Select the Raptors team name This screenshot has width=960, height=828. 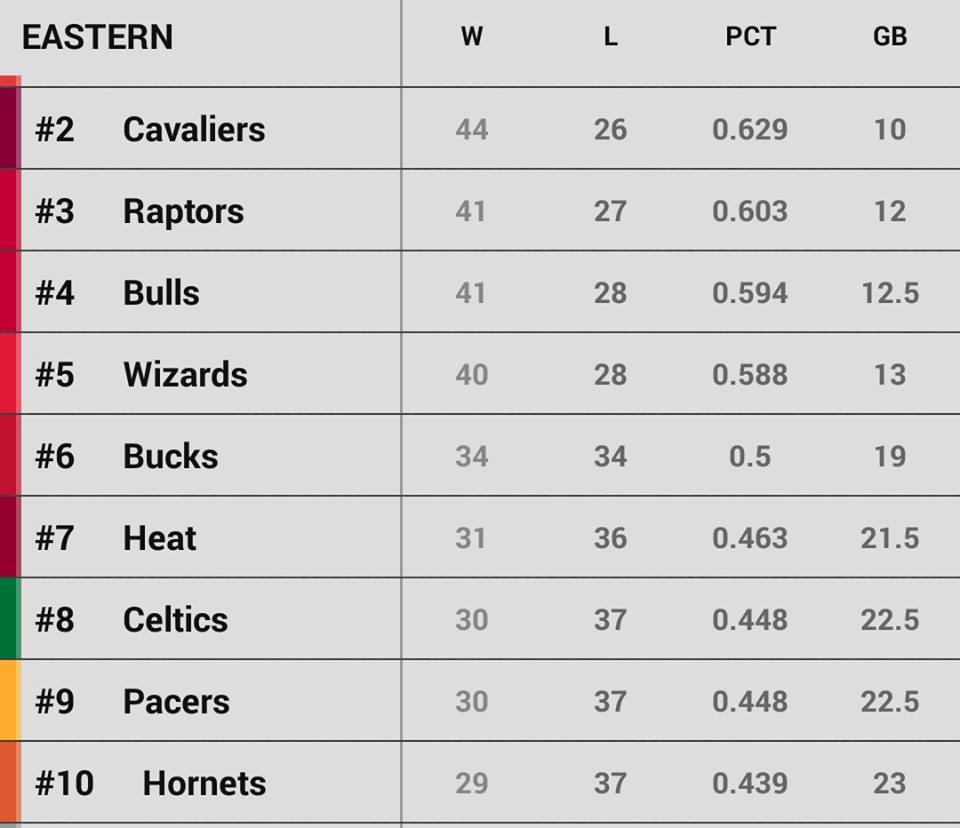(183, 212)
